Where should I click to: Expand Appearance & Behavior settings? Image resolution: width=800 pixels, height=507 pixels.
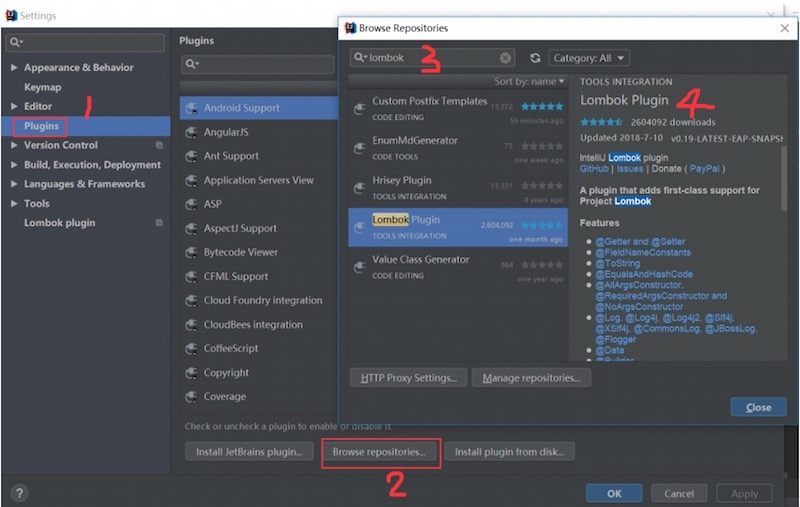[14, 67]
